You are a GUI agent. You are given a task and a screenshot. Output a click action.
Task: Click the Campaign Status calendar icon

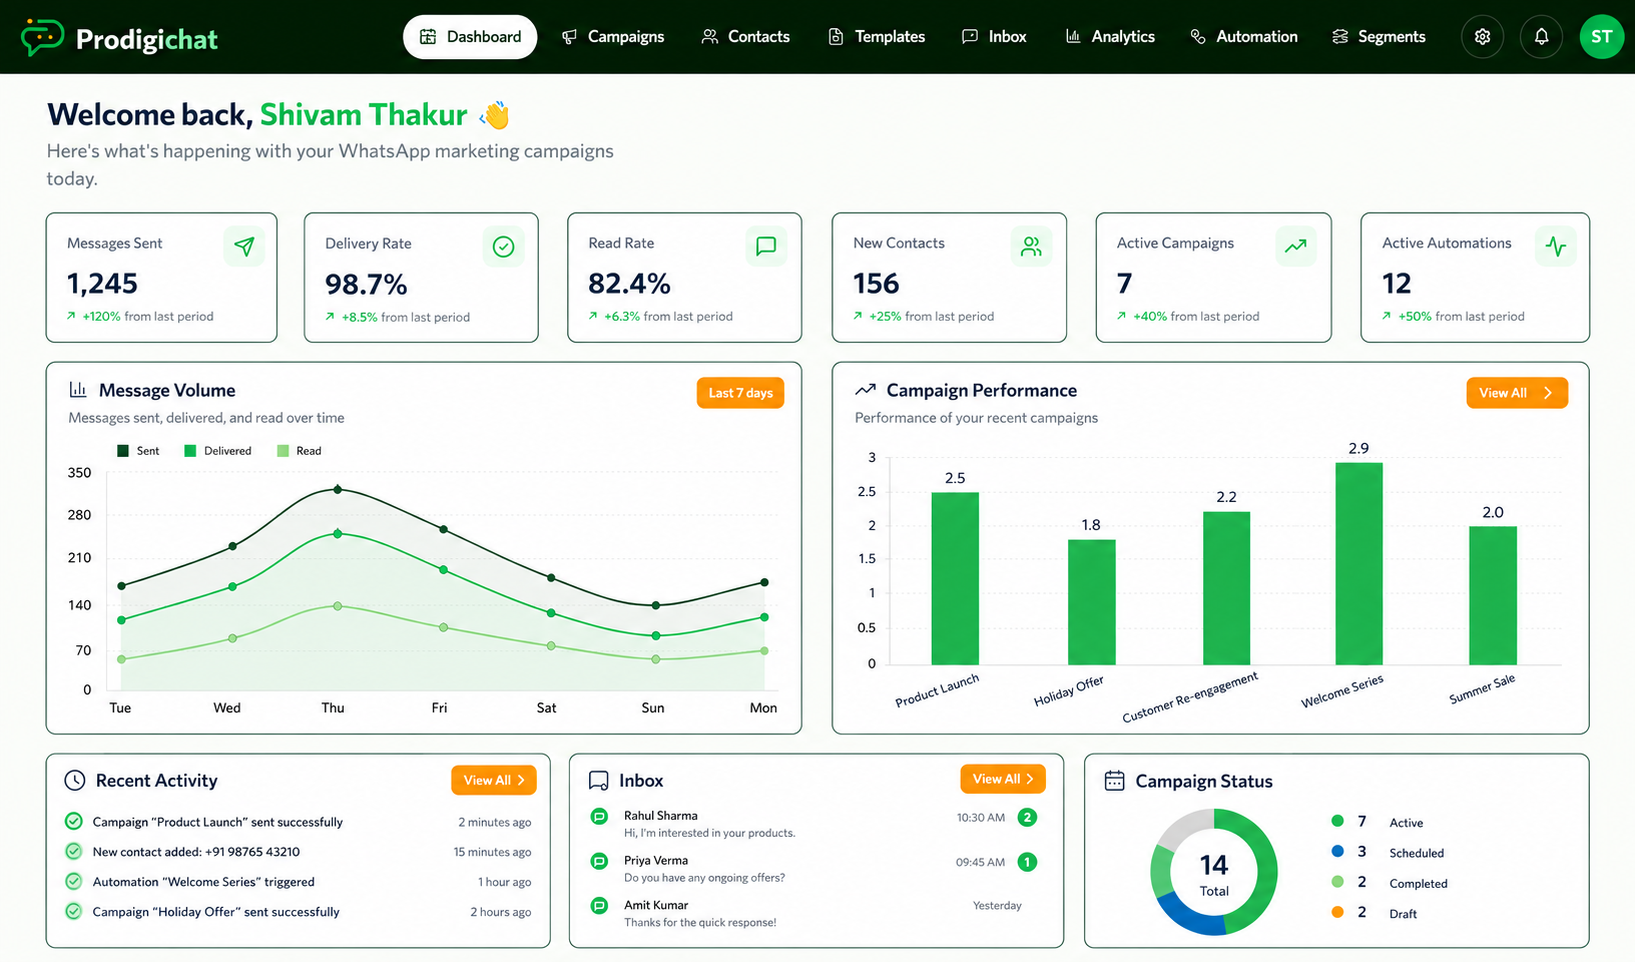coord(1114,780)
